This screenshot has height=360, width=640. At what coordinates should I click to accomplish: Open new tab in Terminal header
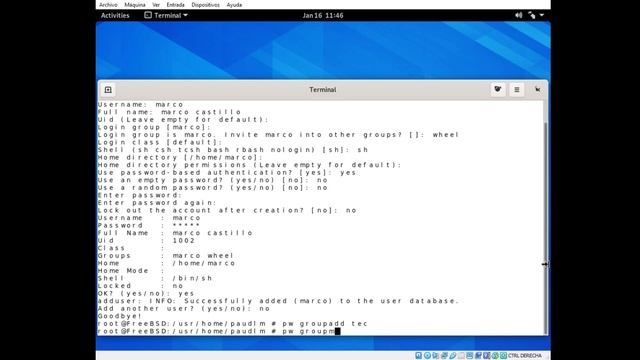tap(108, 89)
